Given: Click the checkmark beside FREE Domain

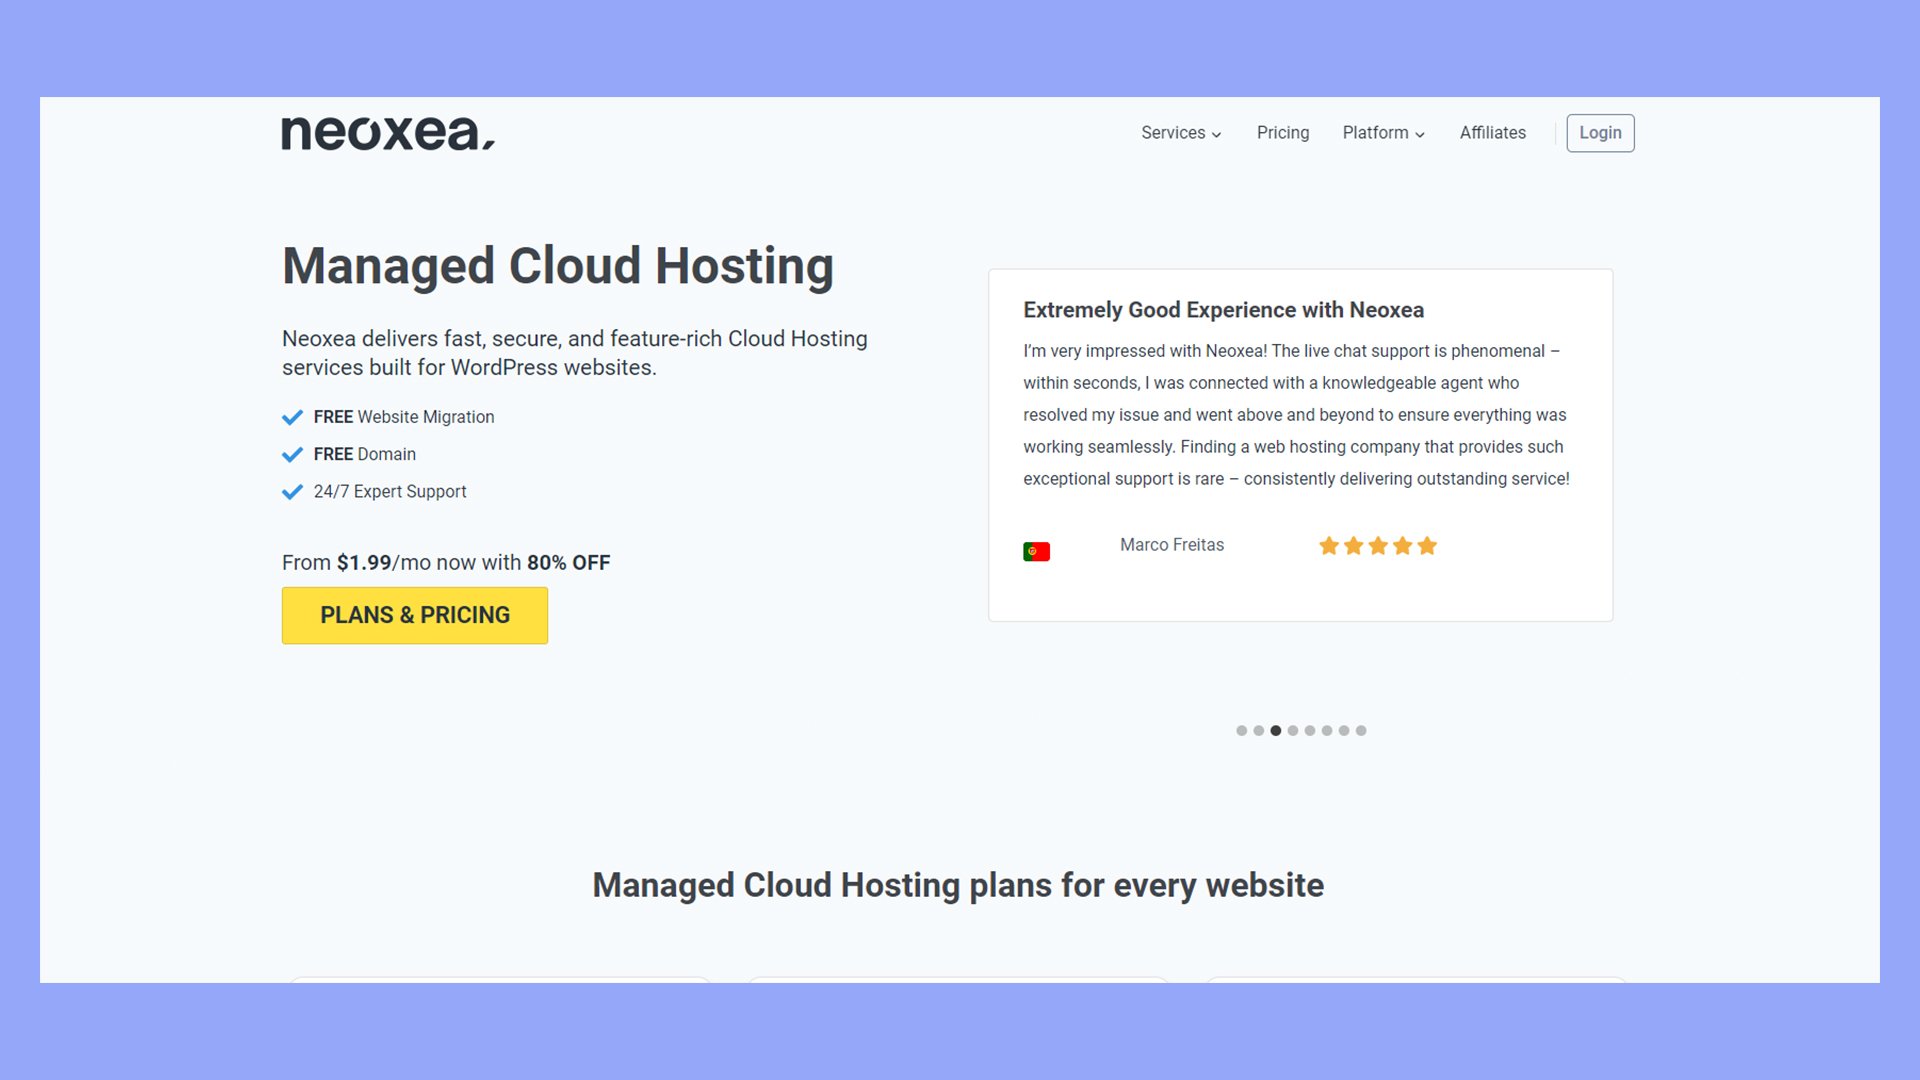Looking at the screenshot, I should tap(292, 454).
